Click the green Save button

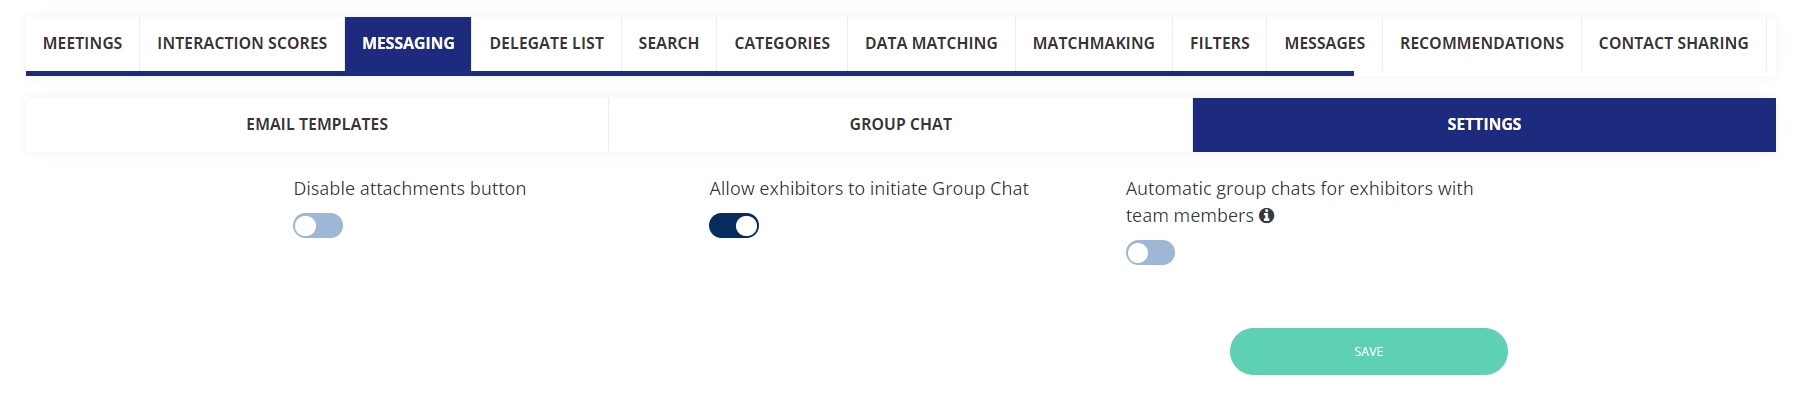1368,352
